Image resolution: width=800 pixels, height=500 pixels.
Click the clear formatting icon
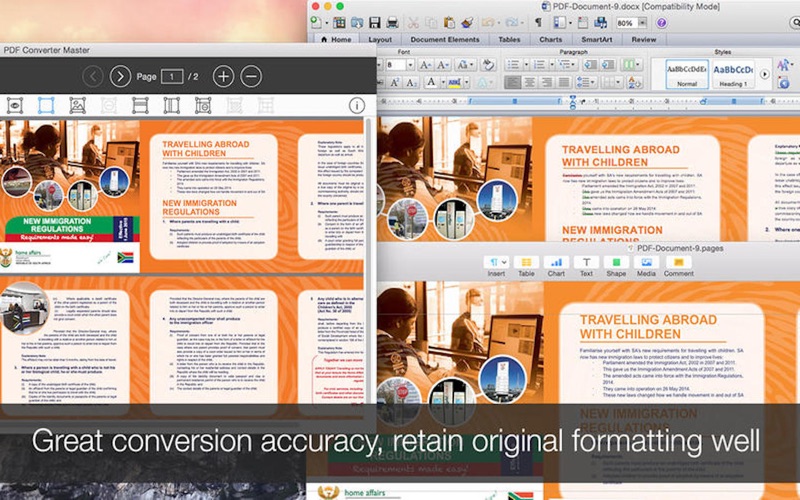tap(489, 65)
